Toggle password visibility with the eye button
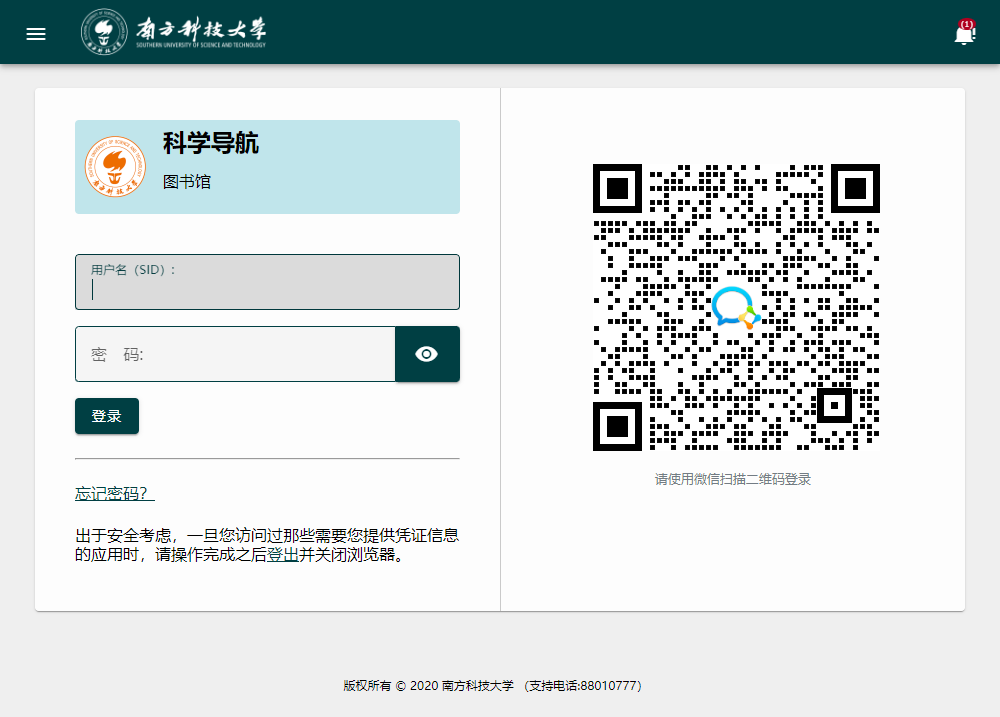 tap(427, 354)
